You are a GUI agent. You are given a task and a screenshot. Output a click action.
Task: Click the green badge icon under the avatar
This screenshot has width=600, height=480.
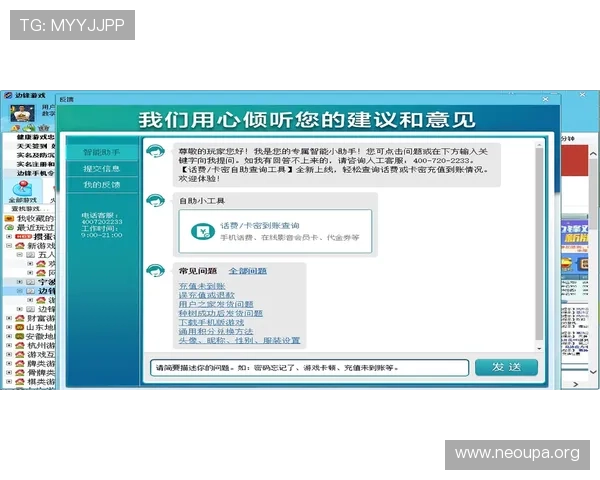pyautogui.click(x=29, y=128)
